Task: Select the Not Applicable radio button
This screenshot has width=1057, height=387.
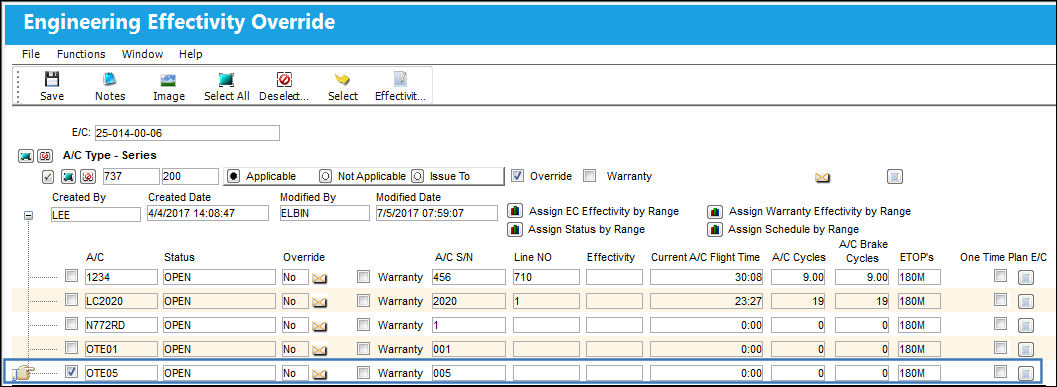Action: tap(326, 176)
